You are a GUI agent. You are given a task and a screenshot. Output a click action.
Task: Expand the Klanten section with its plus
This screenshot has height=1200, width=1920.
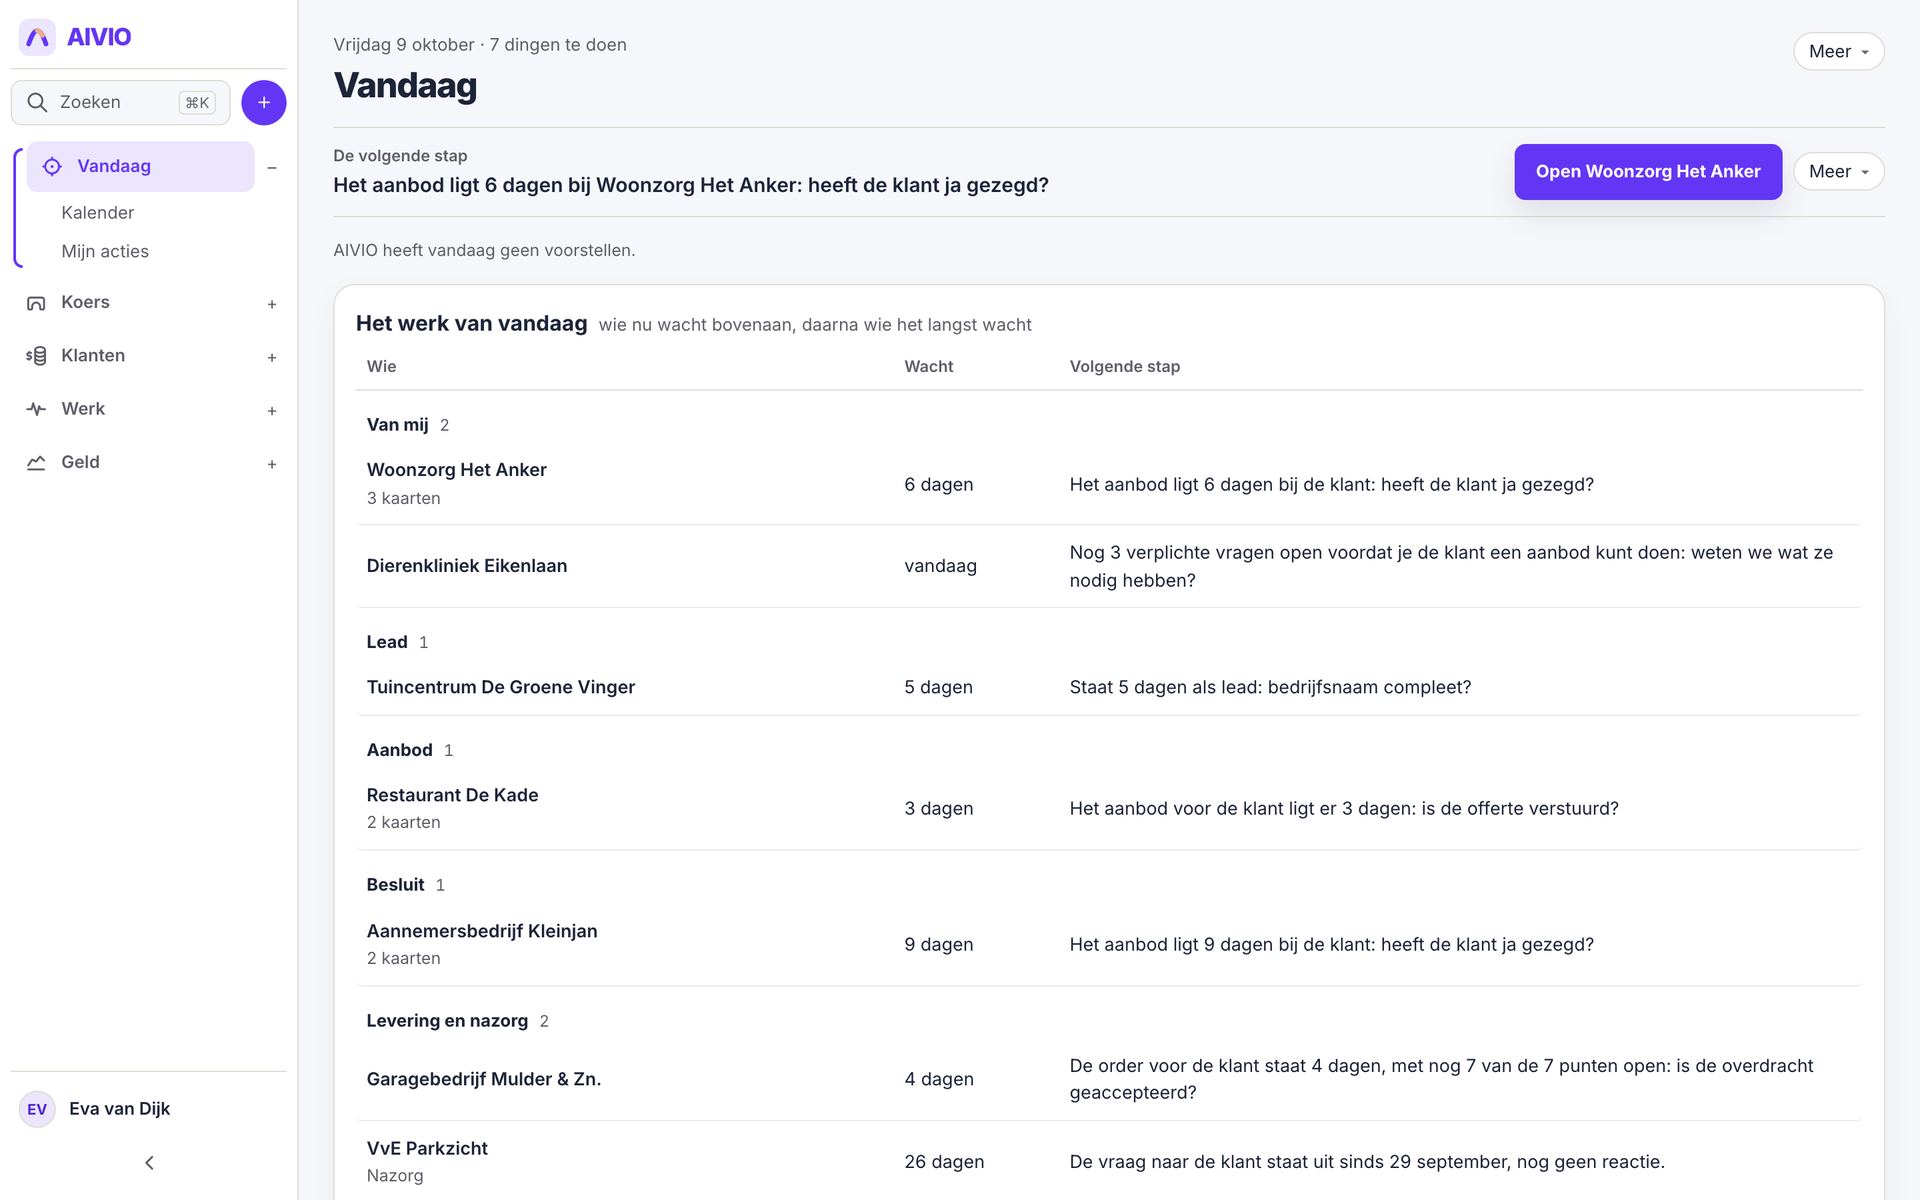(x=272, y=357)
